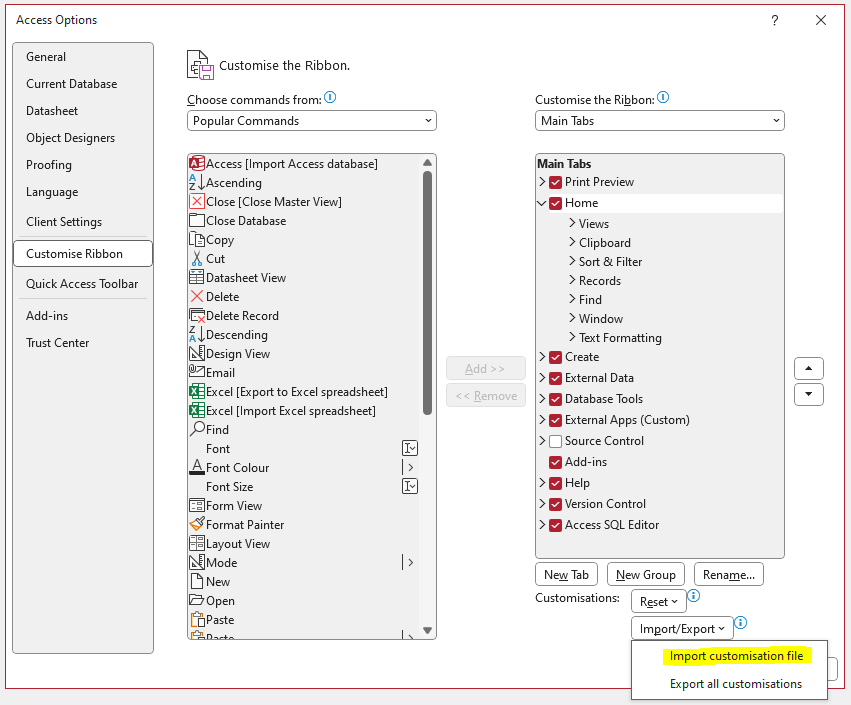
Task: Click the Paste clipboard icon
Action: point(196,619)
